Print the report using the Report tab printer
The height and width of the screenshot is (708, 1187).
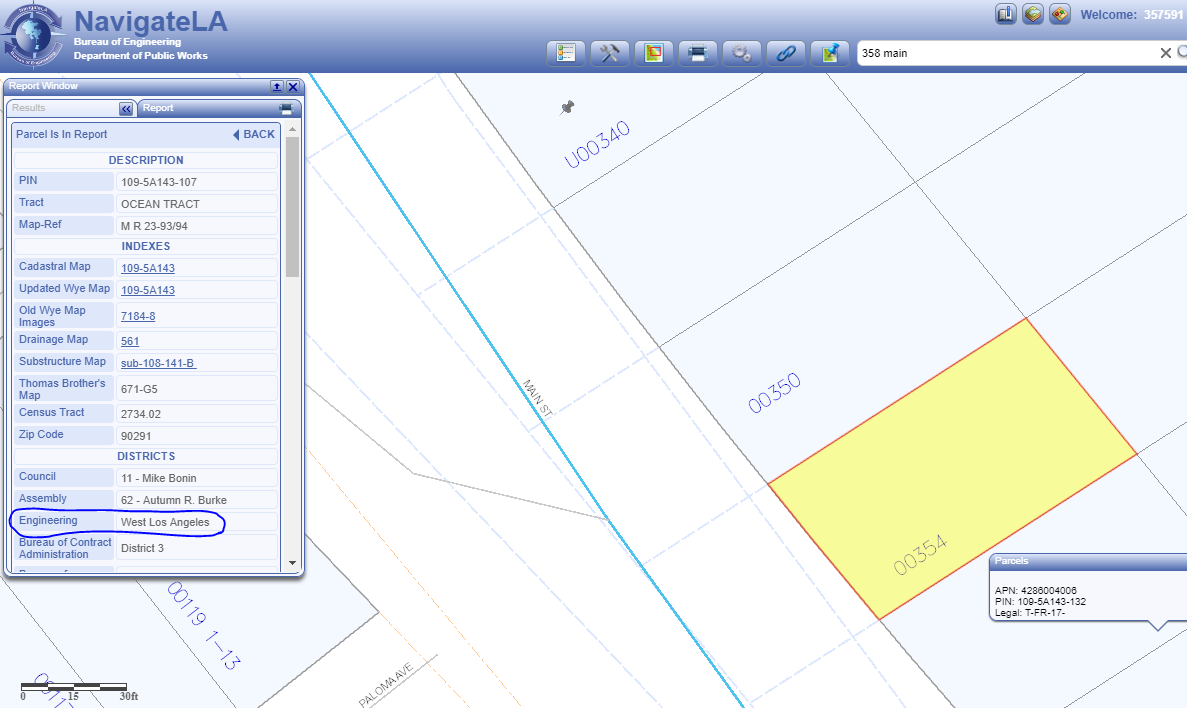(x=286, y=108)
